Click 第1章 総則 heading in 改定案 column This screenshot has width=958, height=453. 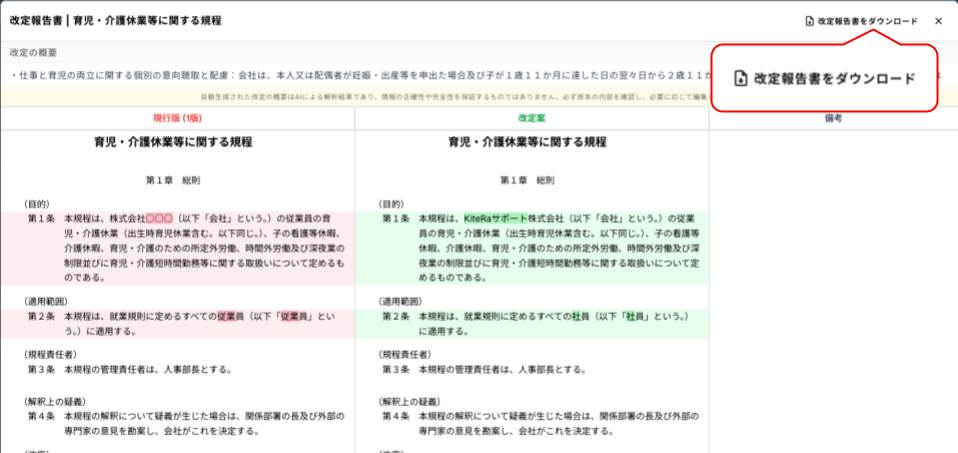[x=531, y=181]
